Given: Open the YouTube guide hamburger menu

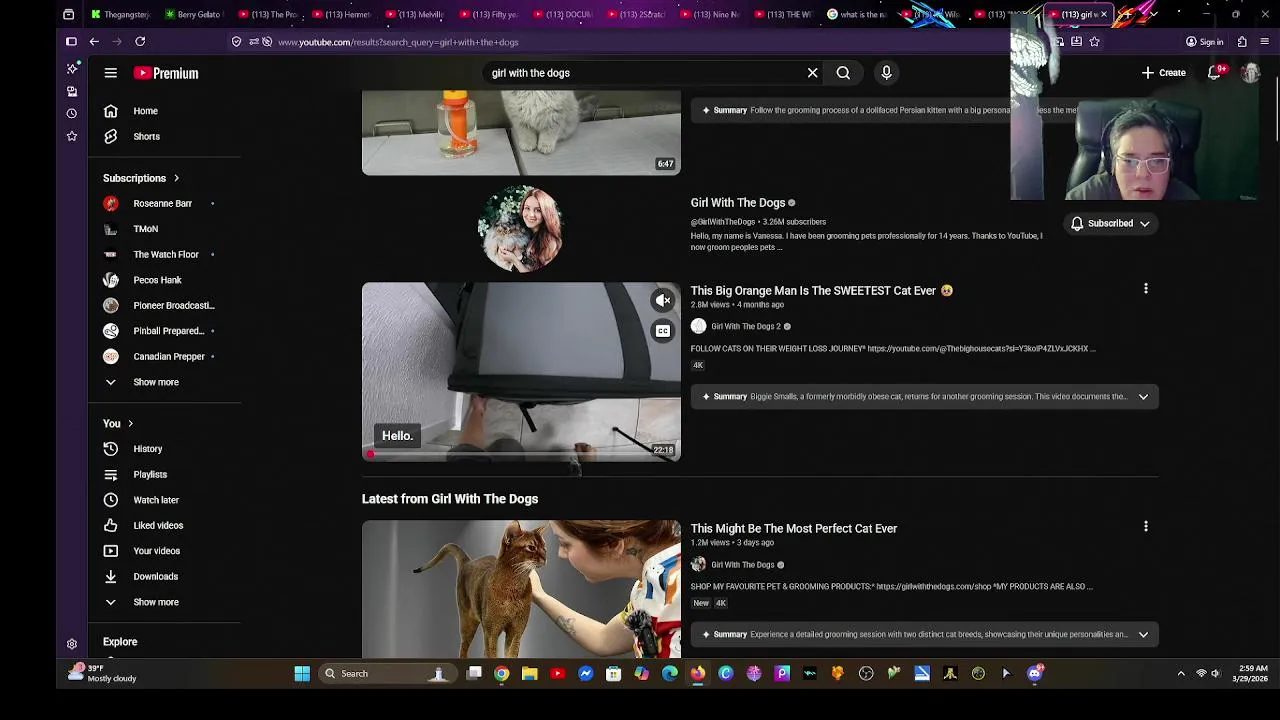Looking at the screenshot, I should coord(111,73).
